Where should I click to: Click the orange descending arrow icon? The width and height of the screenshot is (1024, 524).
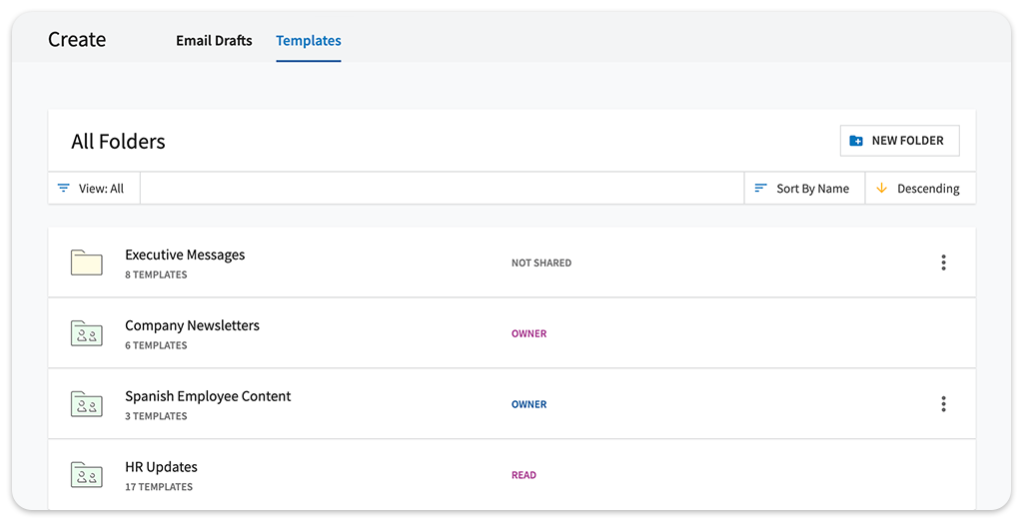point(882,188)
